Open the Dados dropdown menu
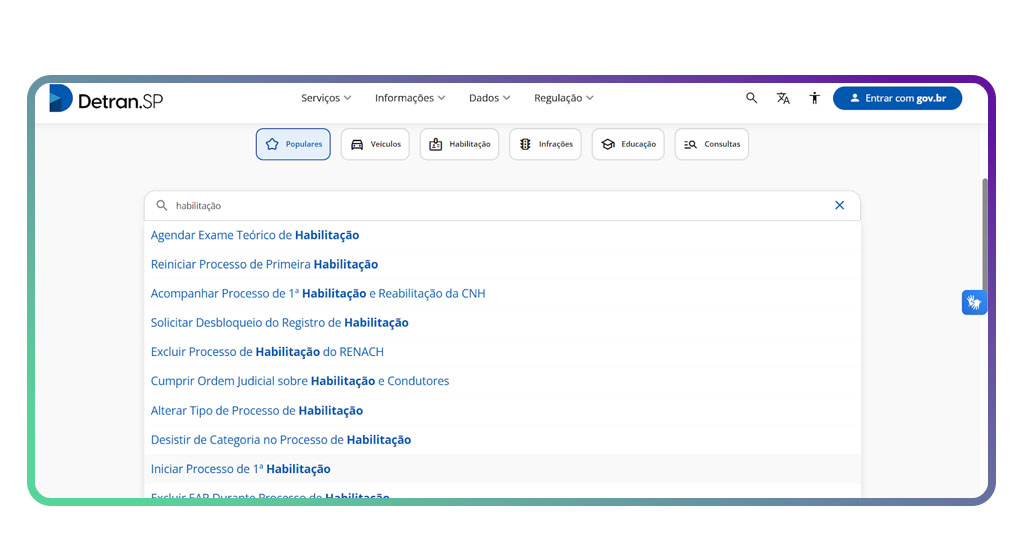Image resolution: width=1024 pixels, height=536 pixels. 489,98
